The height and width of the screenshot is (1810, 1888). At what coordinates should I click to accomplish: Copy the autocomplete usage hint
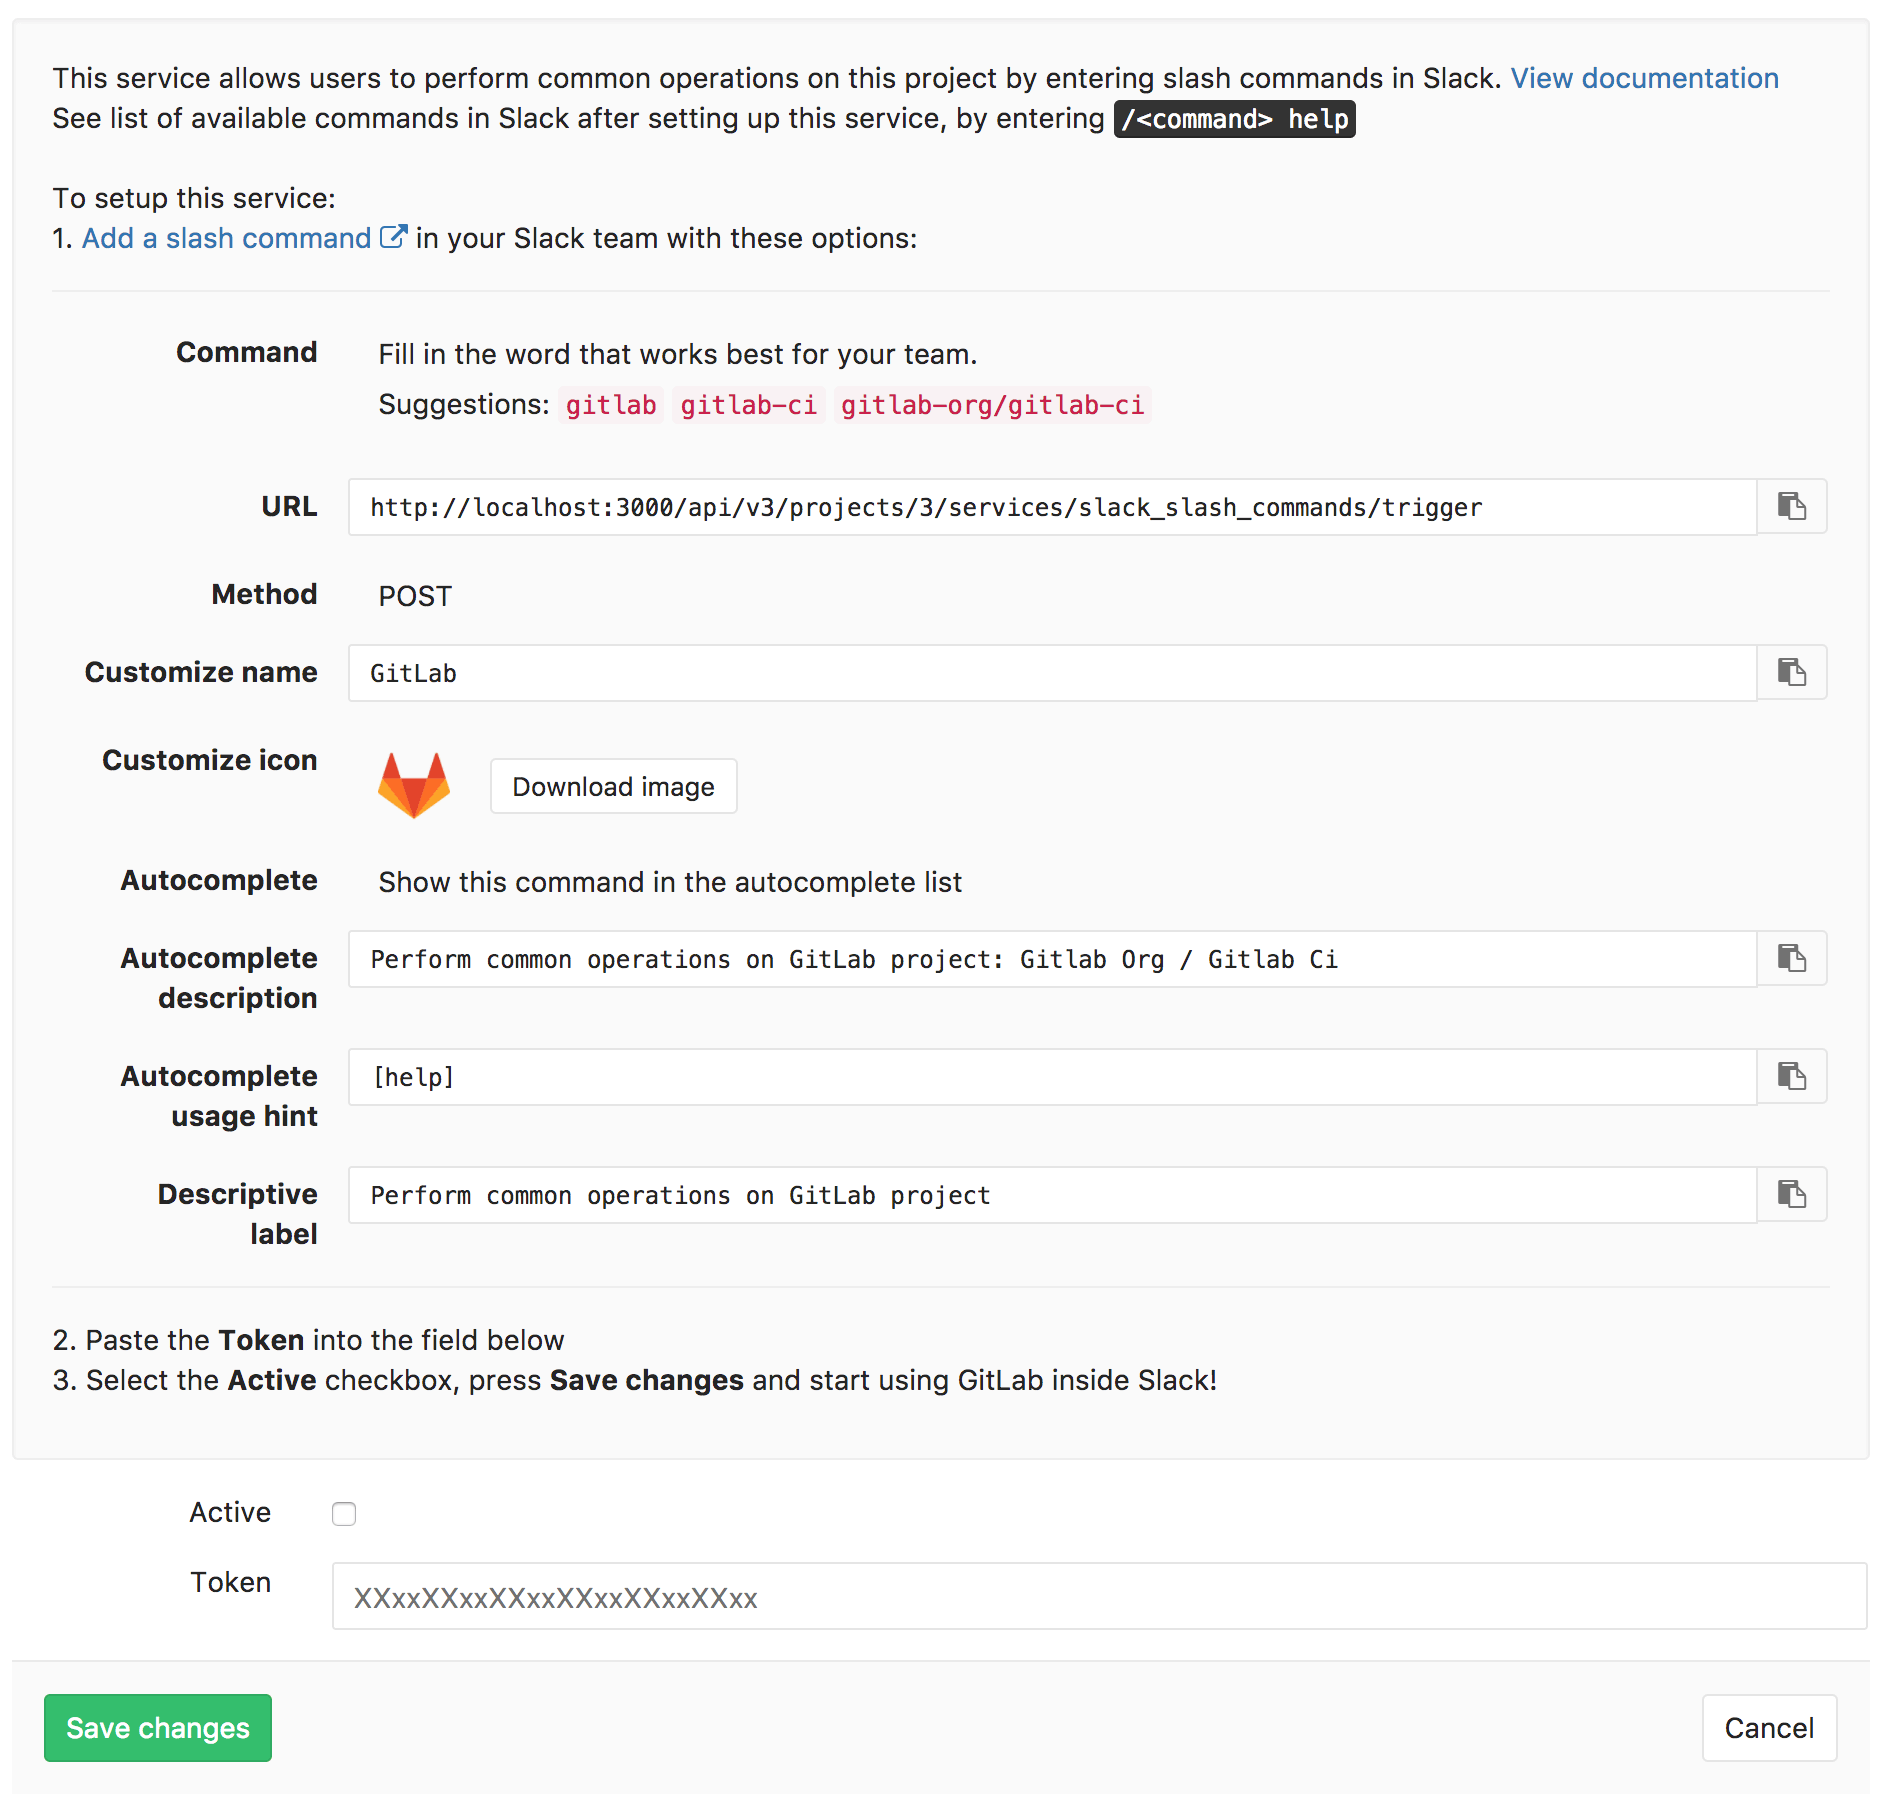tap(1791, 1076)
